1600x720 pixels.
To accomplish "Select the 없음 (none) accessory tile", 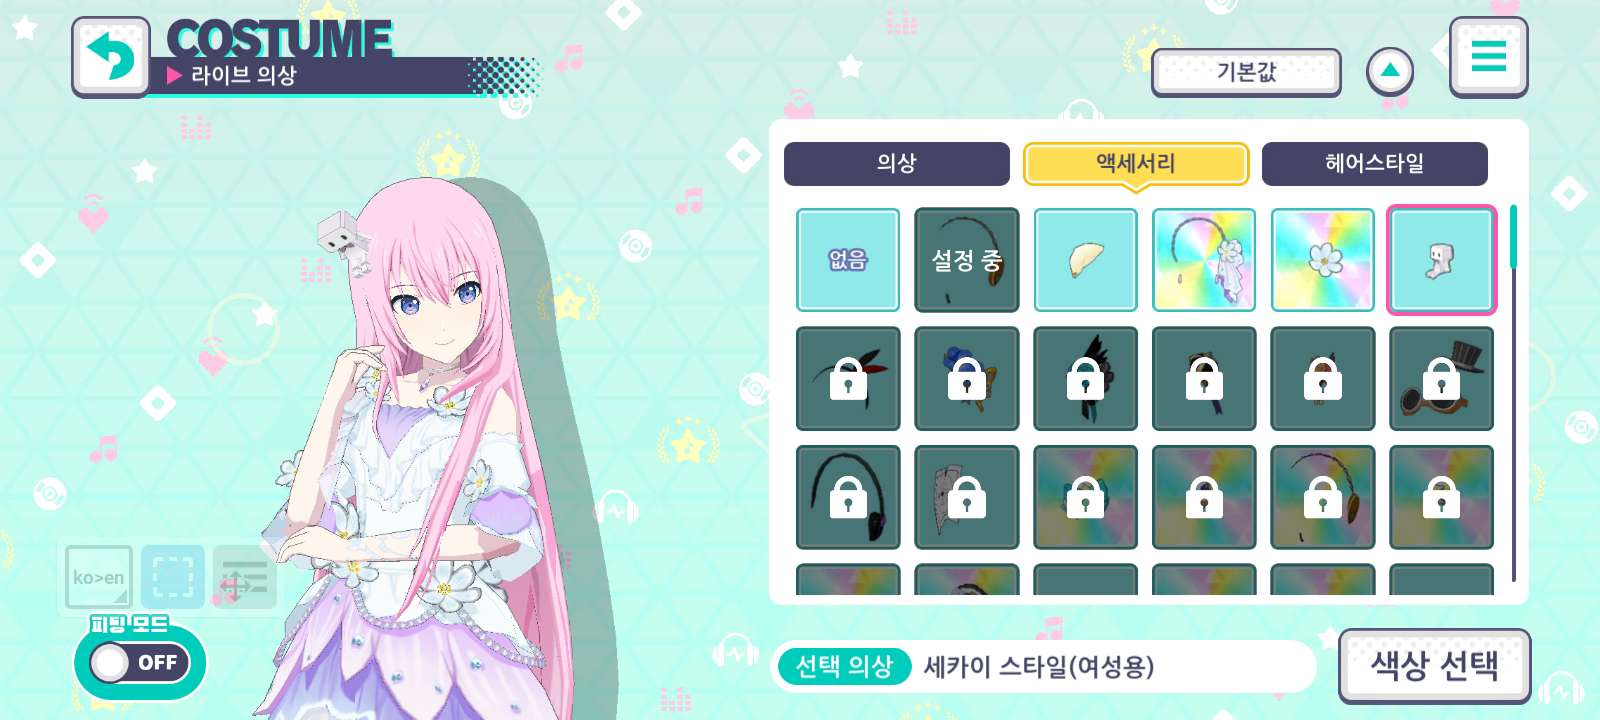I will click(x=848, y=260).
